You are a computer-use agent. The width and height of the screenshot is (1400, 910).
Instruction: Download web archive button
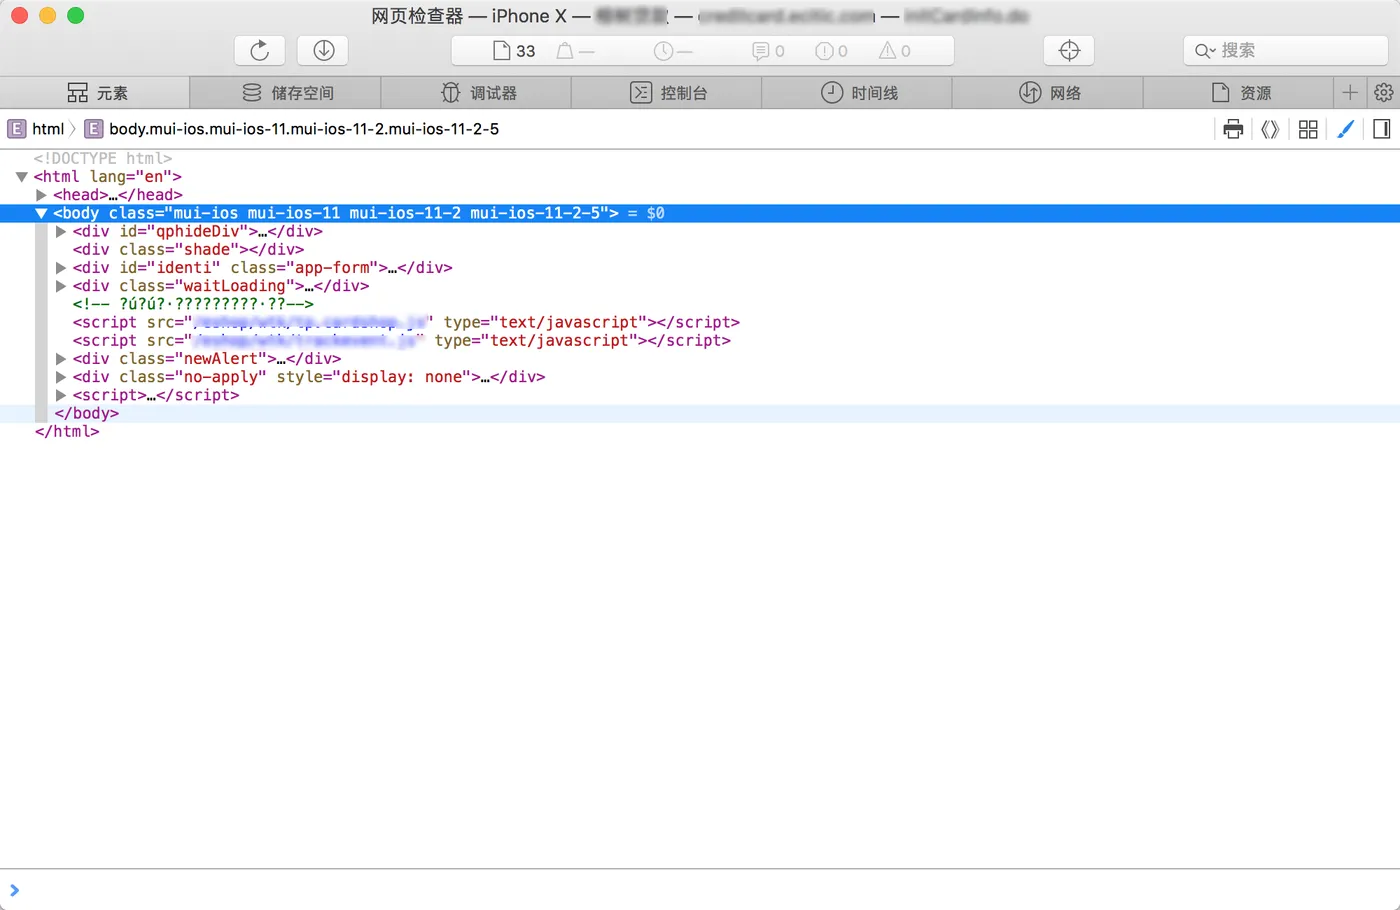tap(323, 50)
